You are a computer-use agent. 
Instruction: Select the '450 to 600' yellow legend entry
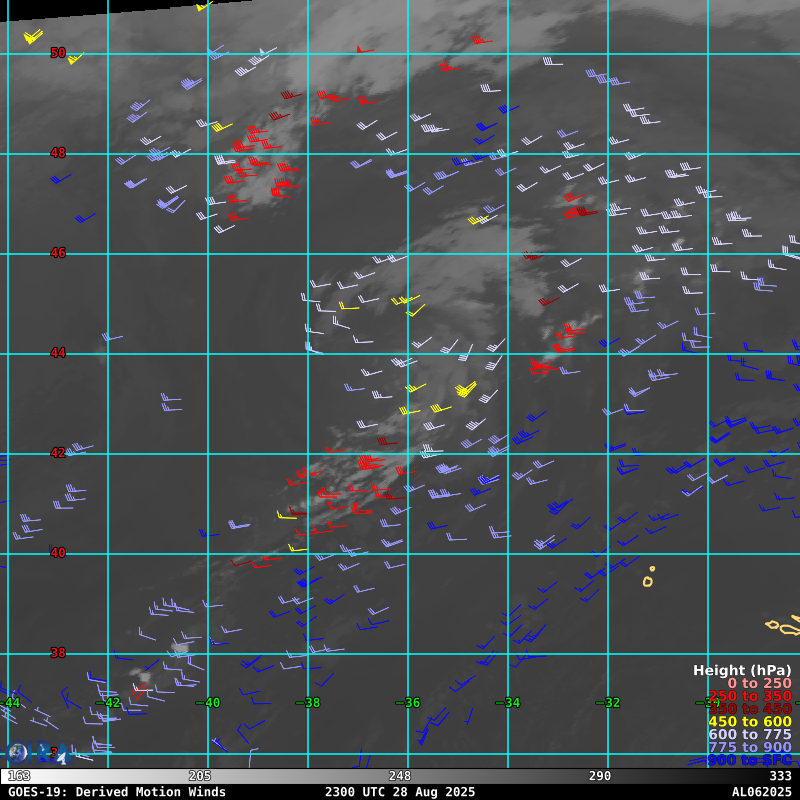[x=750, y=721]
